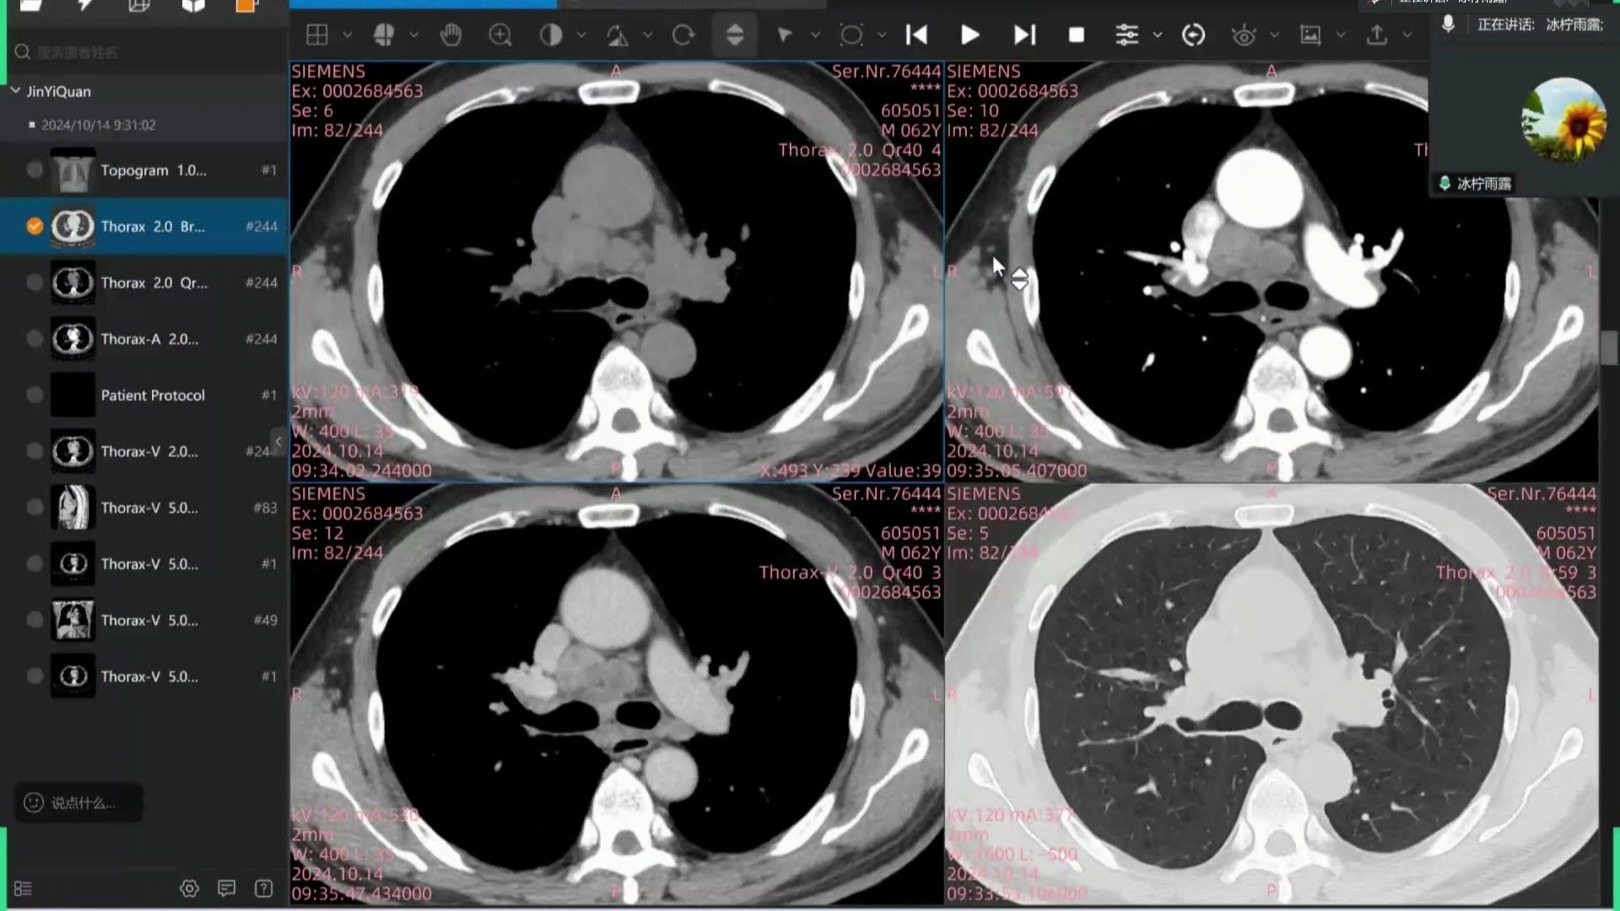The height and width of the screenshot is (911, 1620).
Task: Check the Thorax-A 2.0 series radio
Action: click(x=35, y=339)
